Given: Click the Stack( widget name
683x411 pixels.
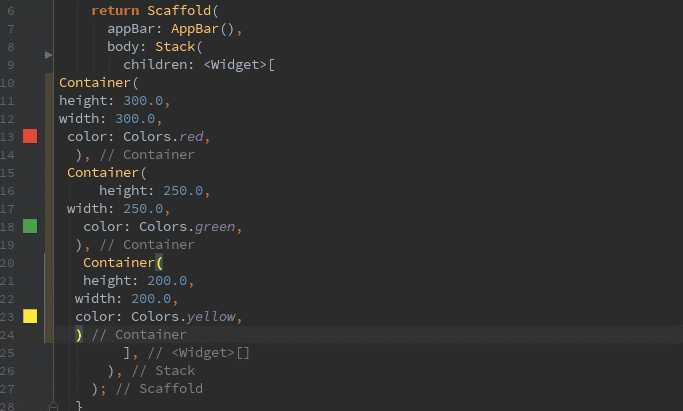Looking at the screenshot, I should point(180,46).
